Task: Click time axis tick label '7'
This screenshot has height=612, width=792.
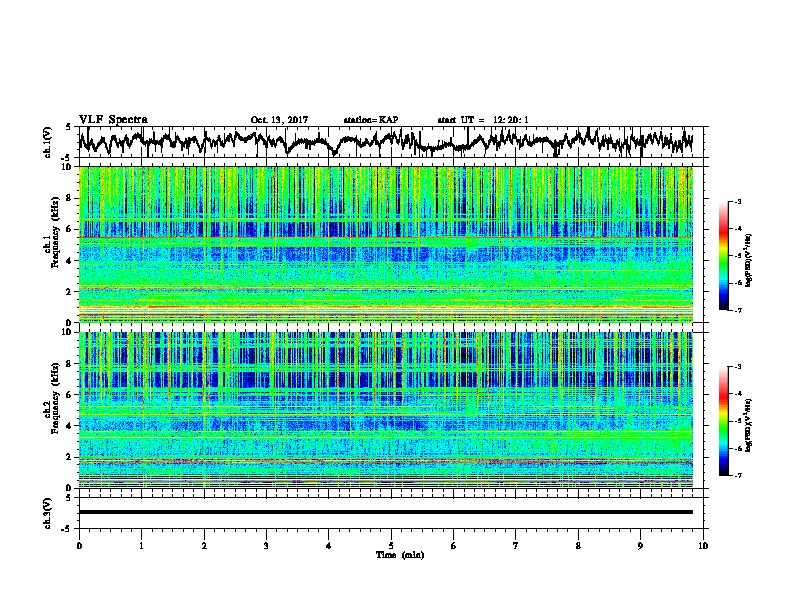Action: click(x=516, y=546)
